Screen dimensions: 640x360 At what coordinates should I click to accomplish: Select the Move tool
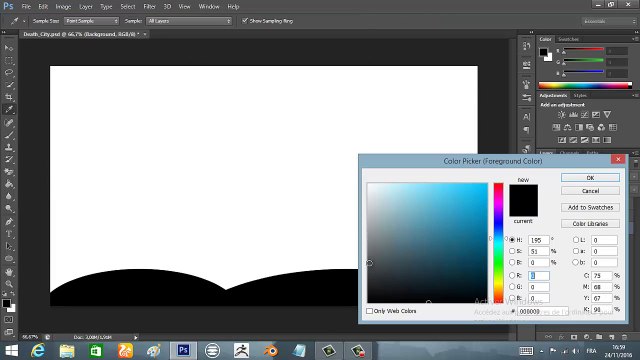click(9, 48)
